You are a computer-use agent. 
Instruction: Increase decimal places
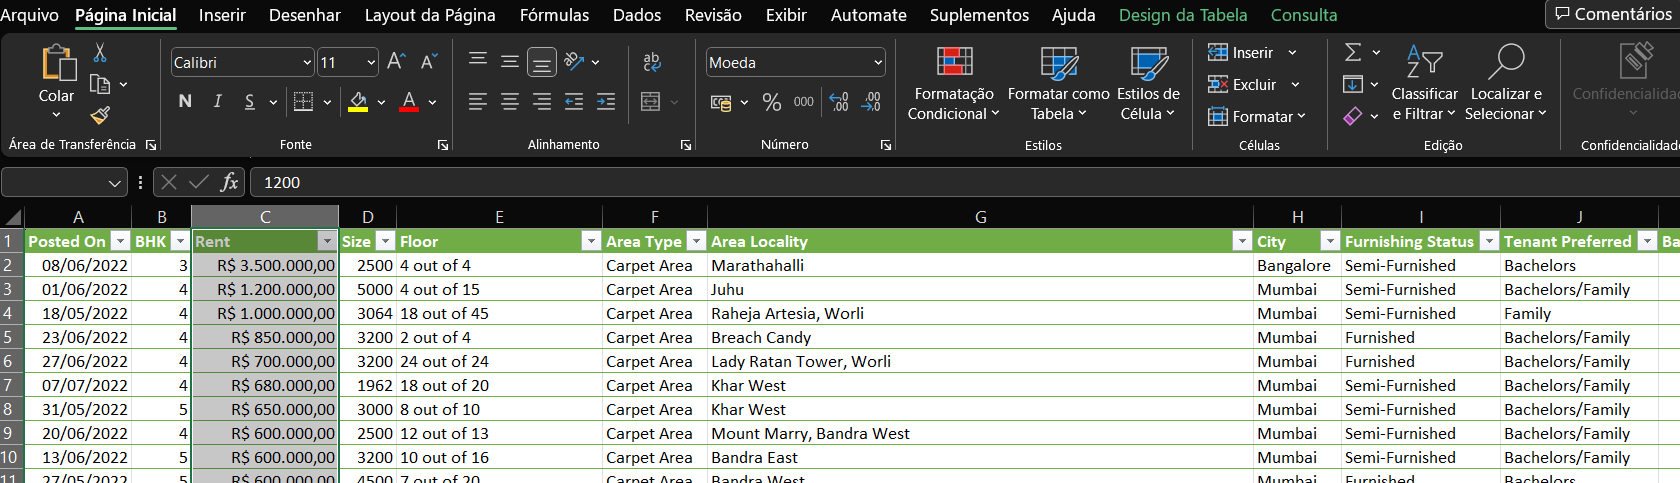839,102
